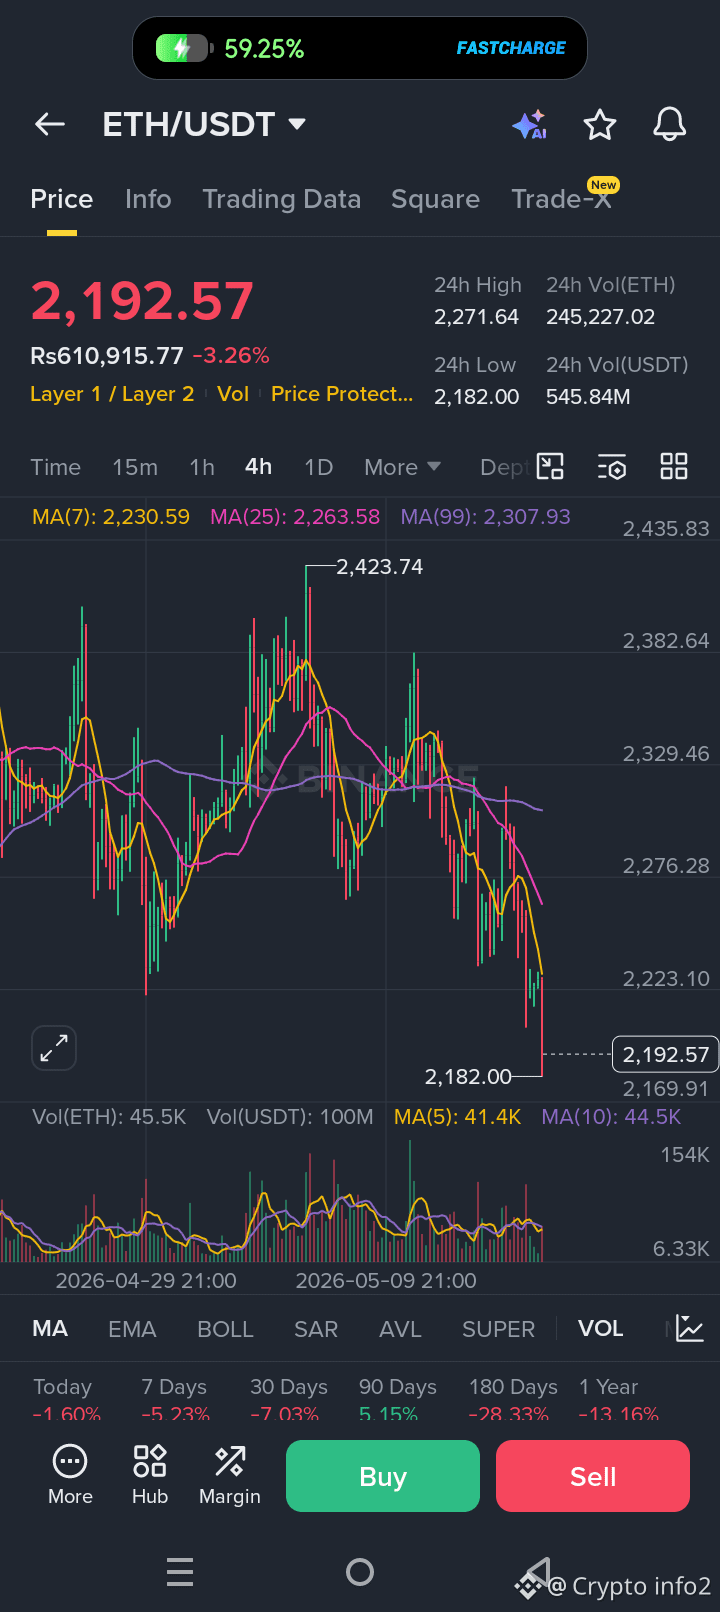Open the Trade-X tab
The height and width of the screenshot is (1612, 720).
(562, 199)
